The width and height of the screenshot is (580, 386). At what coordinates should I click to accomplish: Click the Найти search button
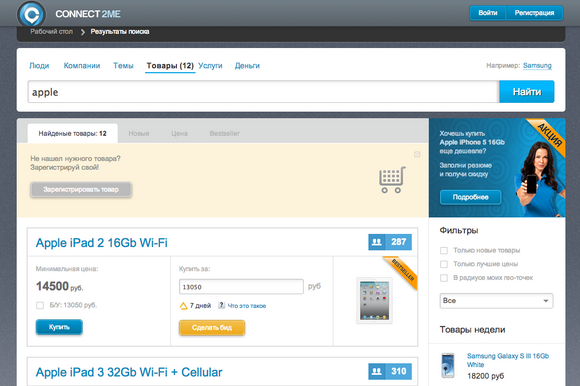(527, 92)
